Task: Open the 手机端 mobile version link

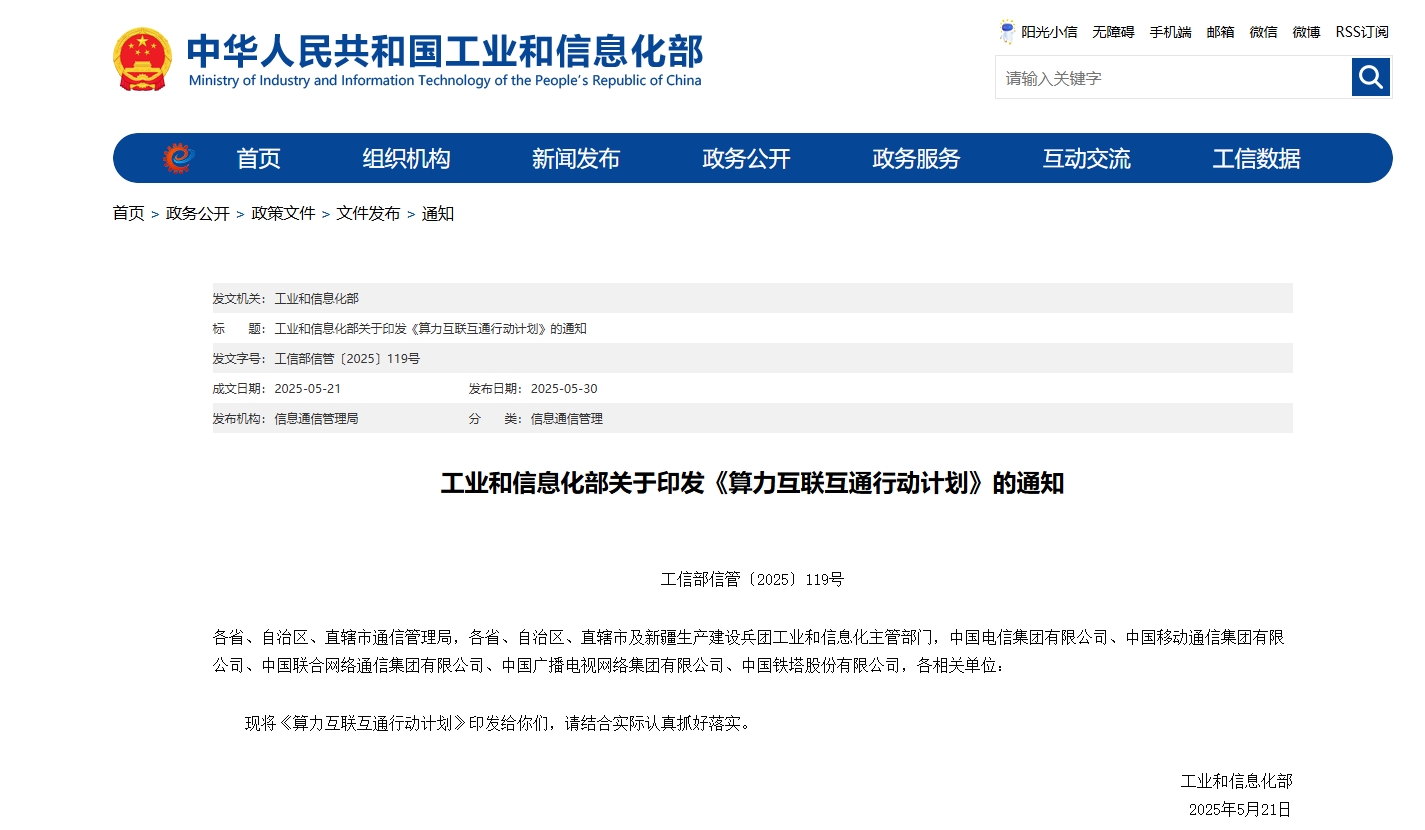Action: [1170, 32]
